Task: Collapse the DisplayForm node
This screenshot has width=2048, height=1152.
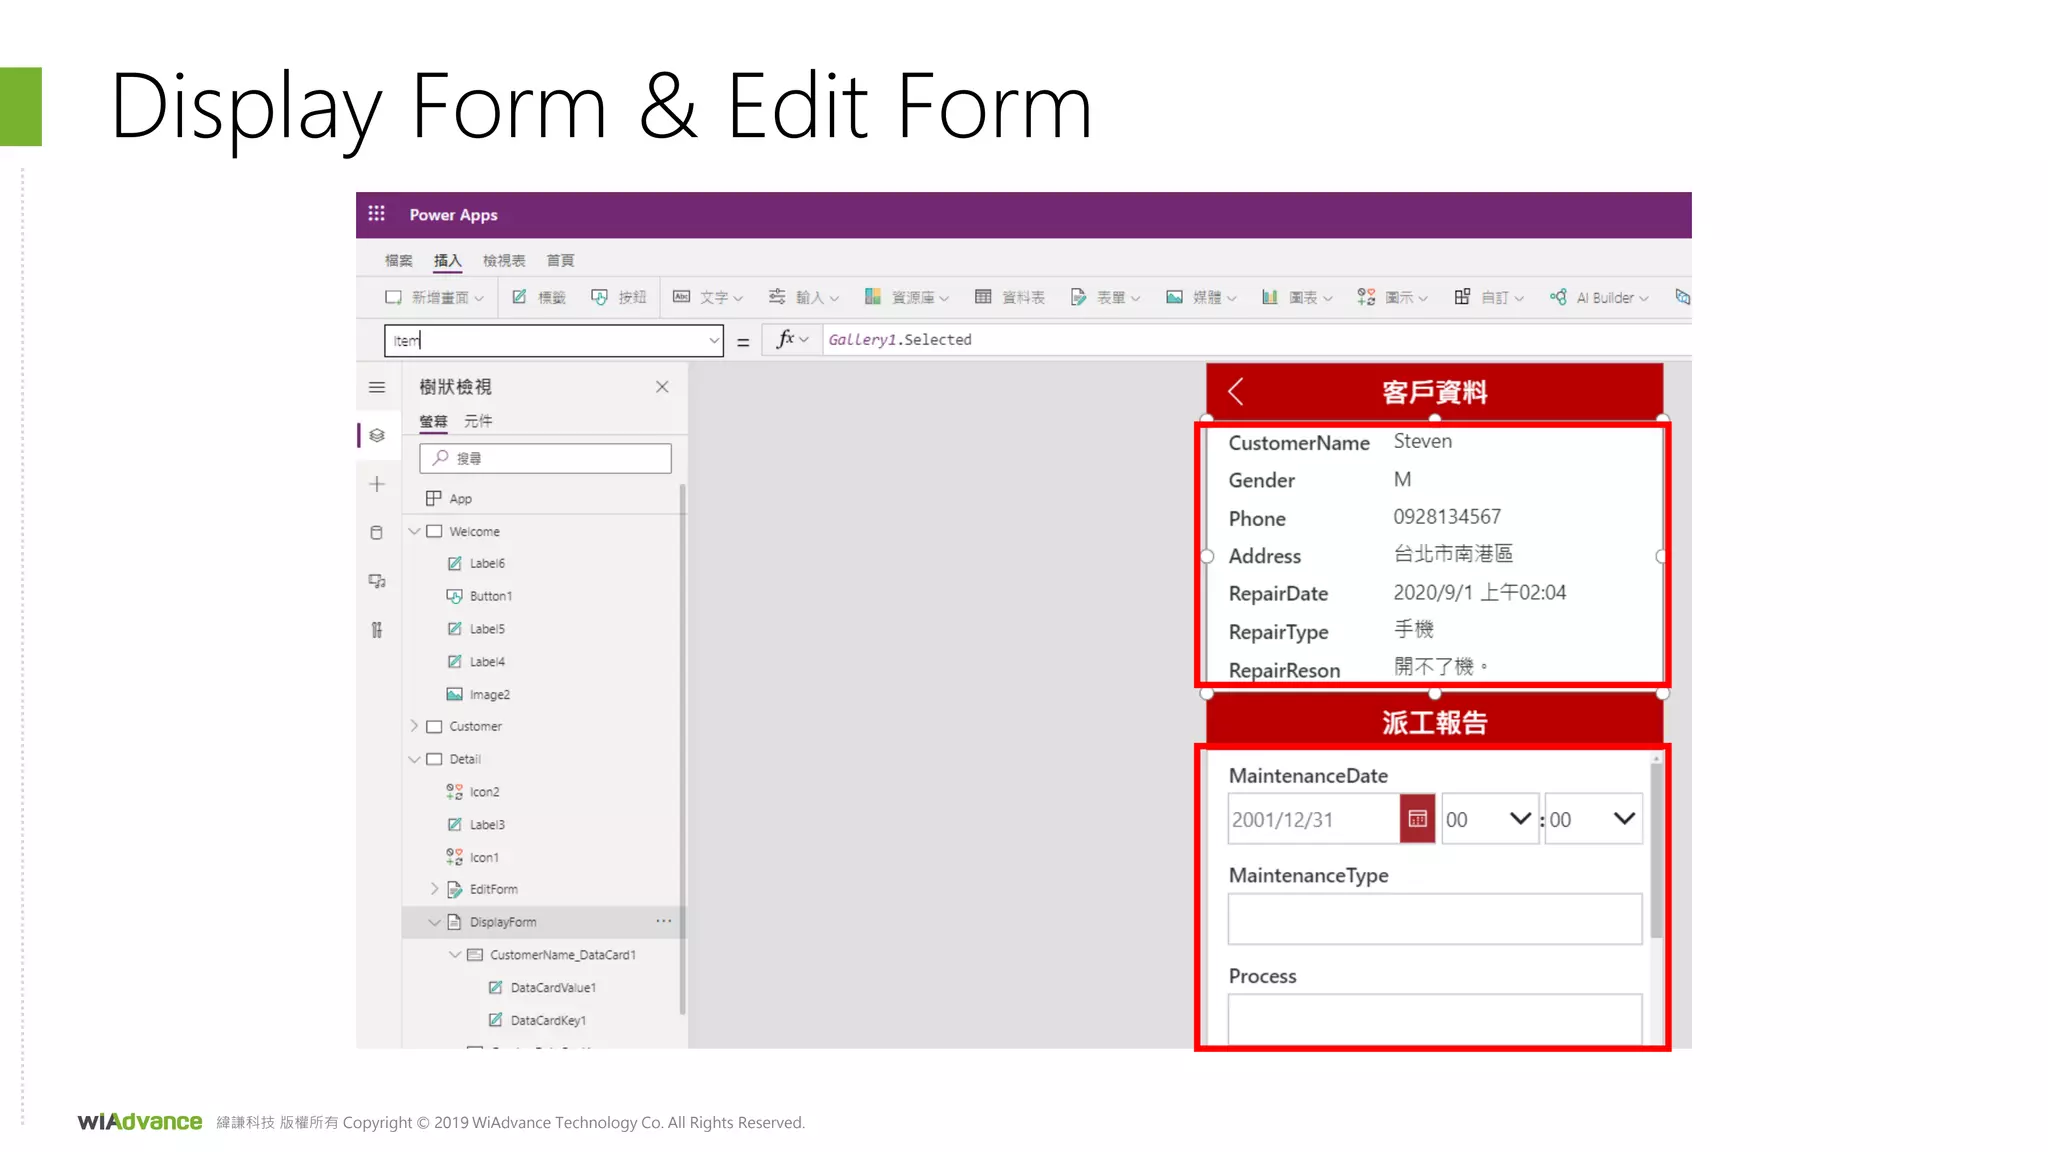Action: pos(435,922)
